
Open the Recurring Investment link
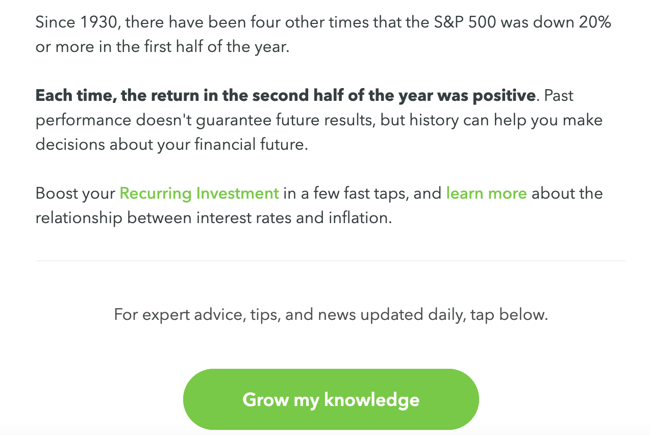[198, 193]
